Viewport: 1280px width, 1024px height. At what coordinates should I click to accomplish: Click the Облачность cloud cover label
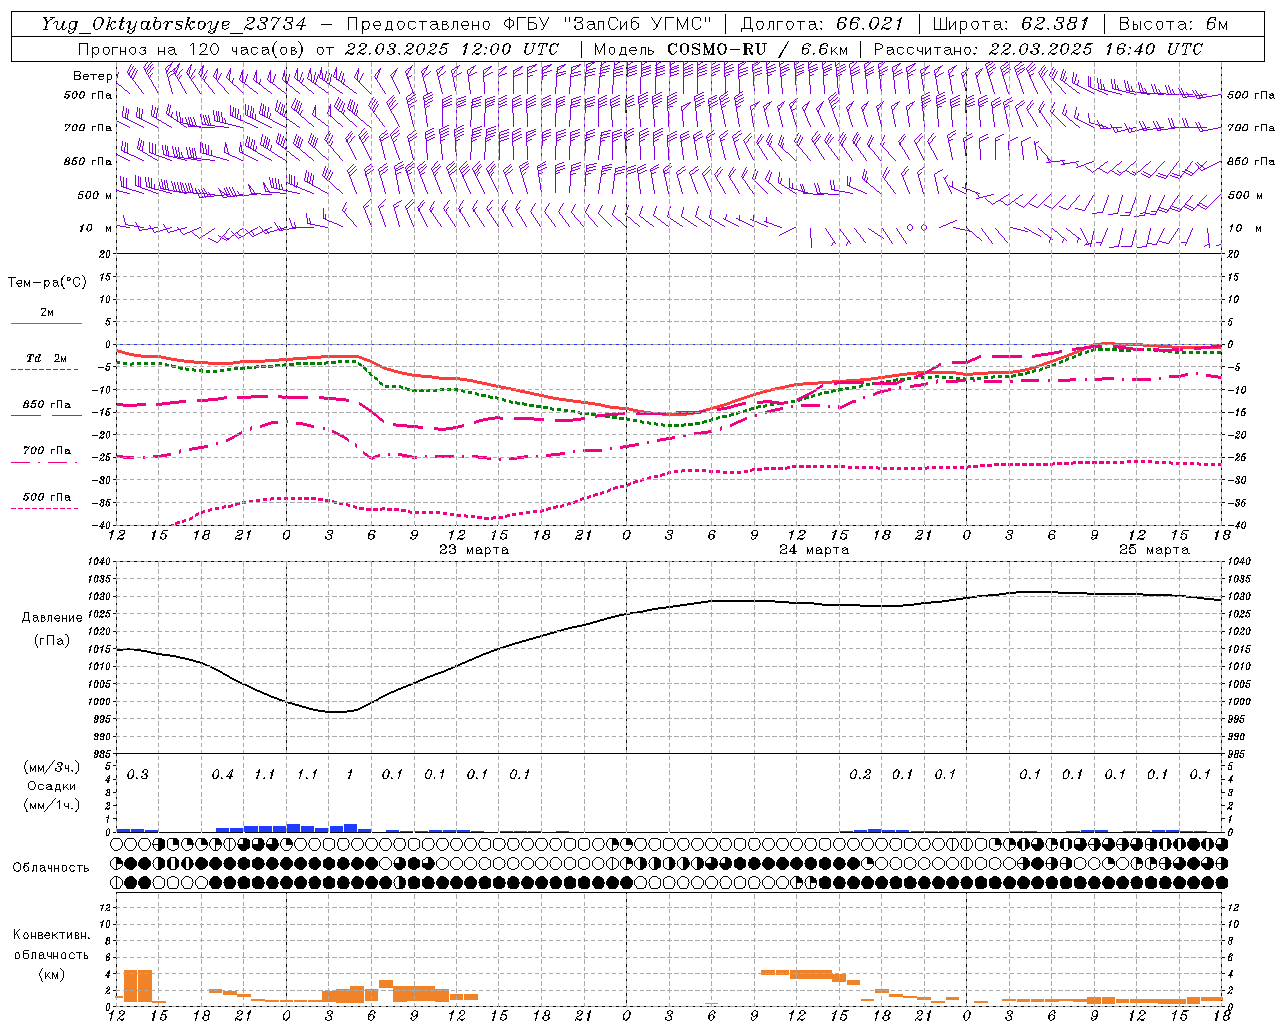click(51, 868)
